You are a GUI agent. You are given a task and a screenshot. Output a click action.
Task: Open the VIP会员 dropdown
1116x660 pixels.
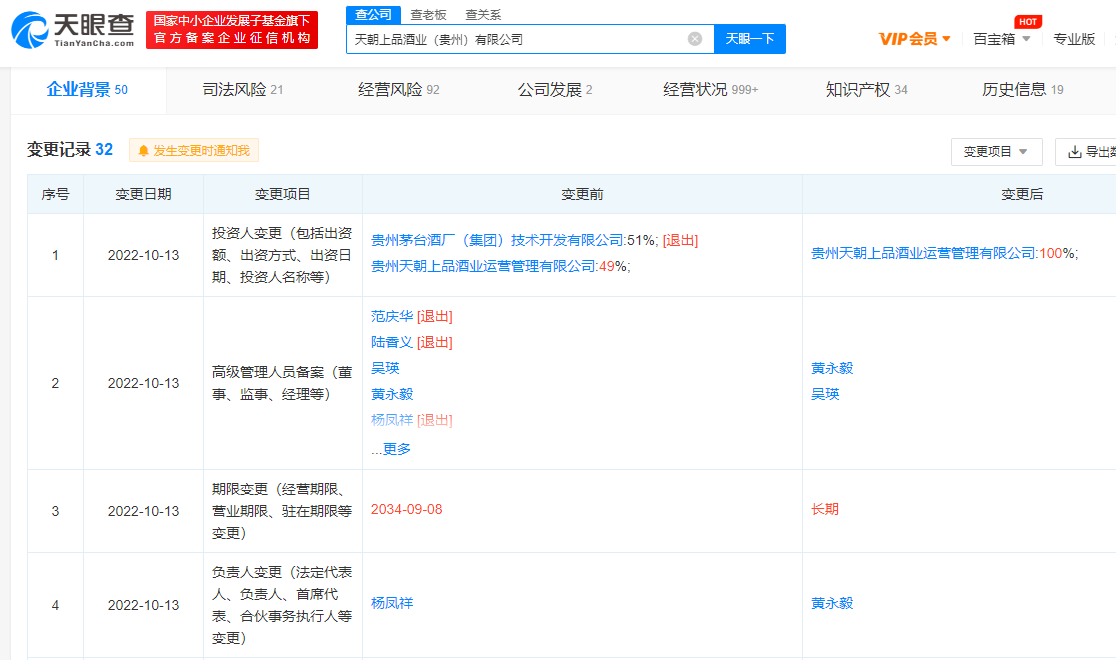click(914, 39)
